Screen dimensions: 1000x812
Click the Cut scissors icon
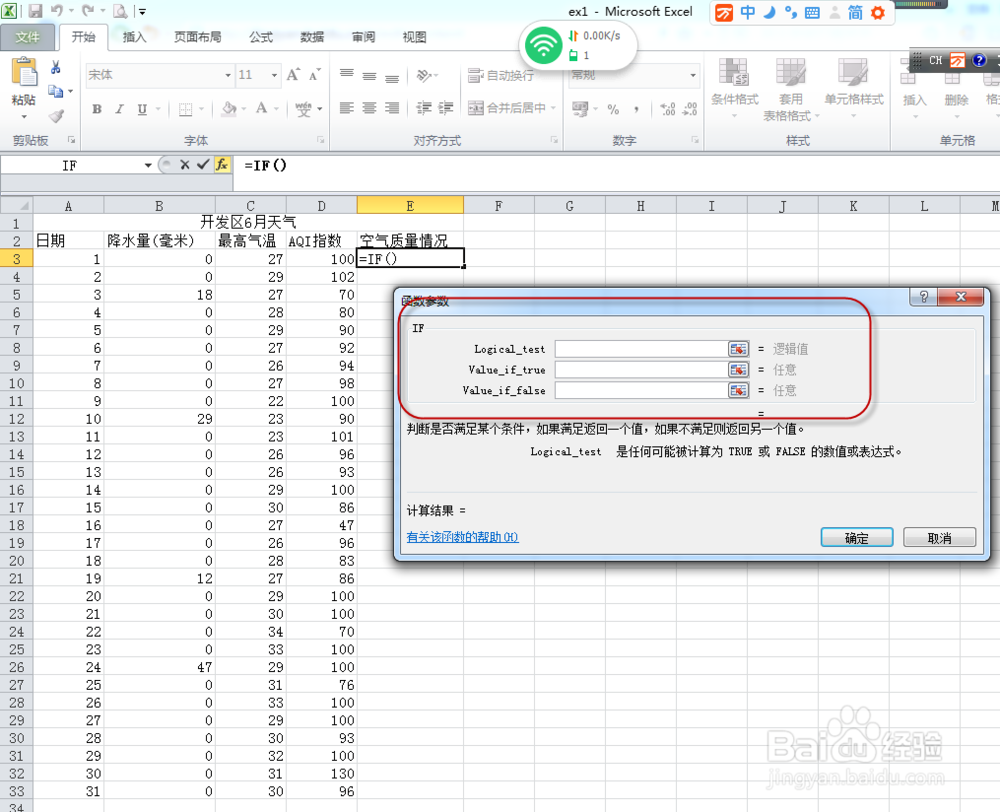55,68
